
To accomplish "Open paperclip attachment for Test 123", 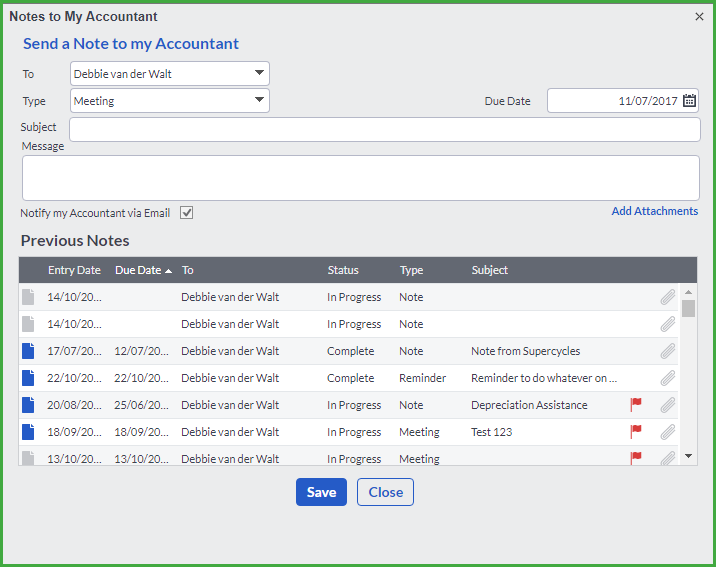I will click(x=668, y=431).
